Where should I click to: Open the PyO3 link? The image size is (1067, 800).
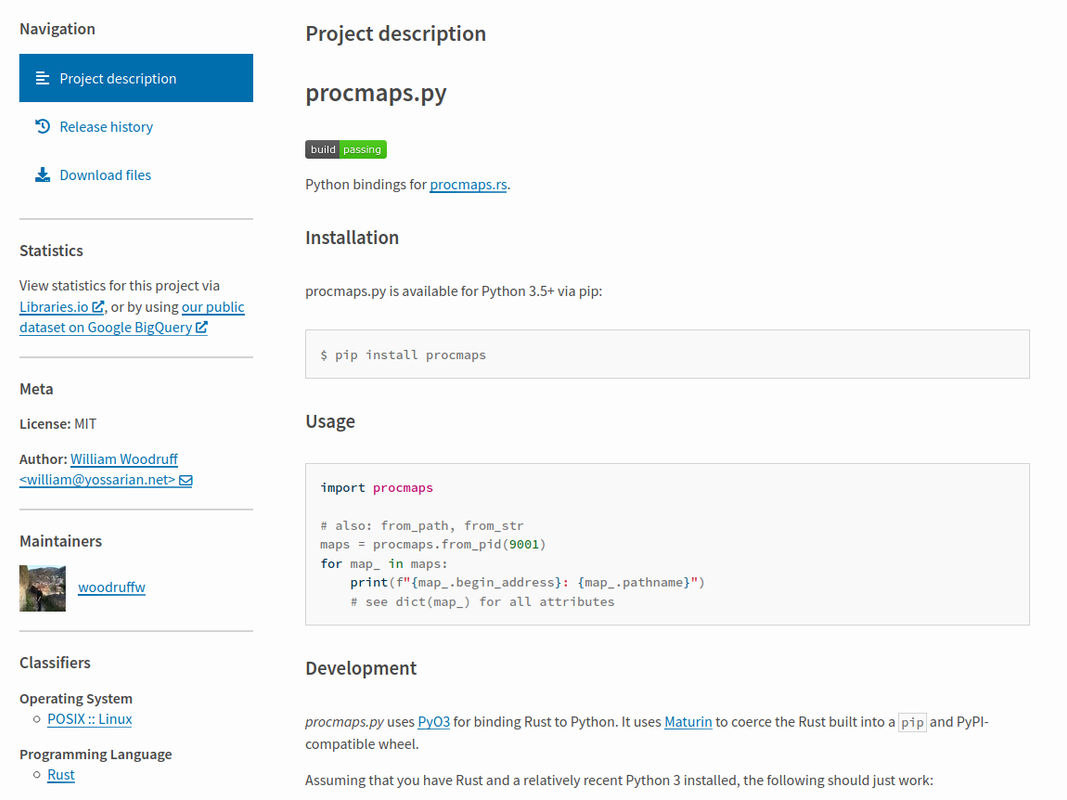tap(433, 722)
